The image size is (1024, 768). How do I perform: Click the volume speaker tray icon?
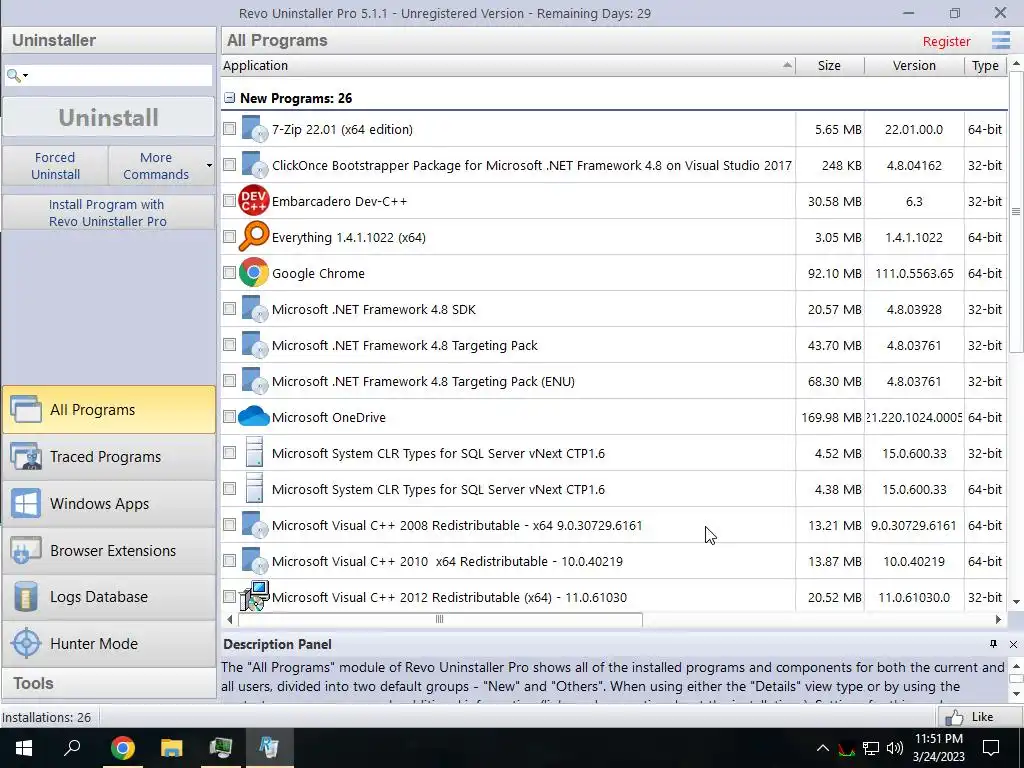(895, 748)
